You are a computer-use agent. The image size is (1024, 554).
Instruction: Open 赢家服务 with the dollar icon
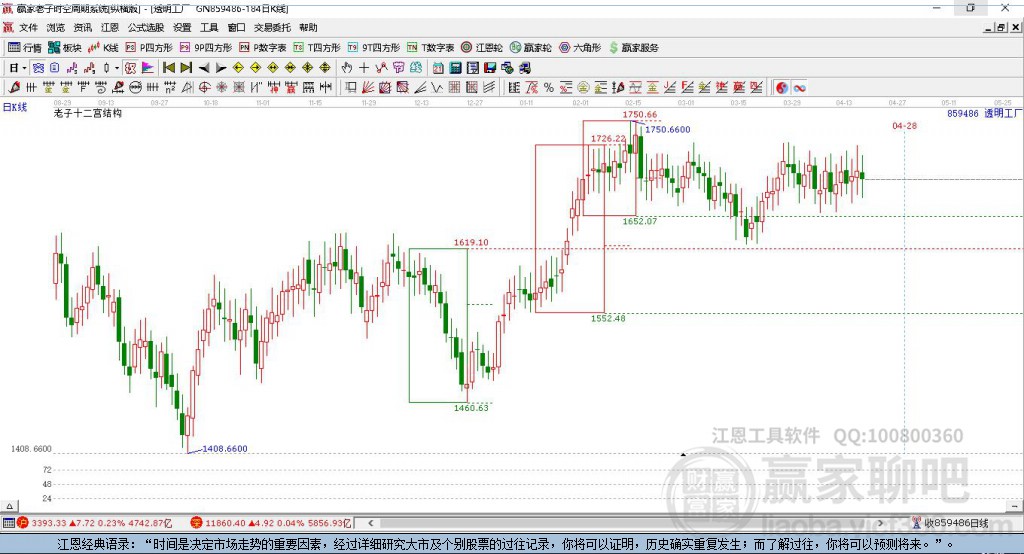coord(633,48)
